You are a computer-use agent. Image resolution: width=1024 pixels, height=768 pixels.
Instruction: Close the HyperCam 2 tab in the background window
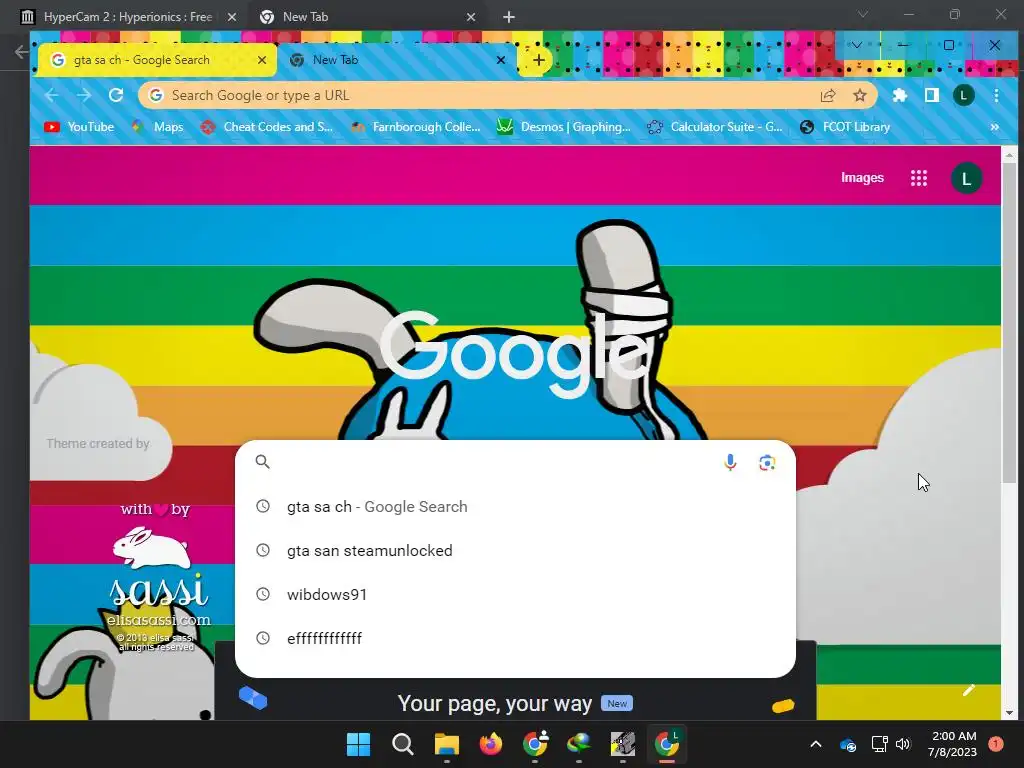[232, 17]
